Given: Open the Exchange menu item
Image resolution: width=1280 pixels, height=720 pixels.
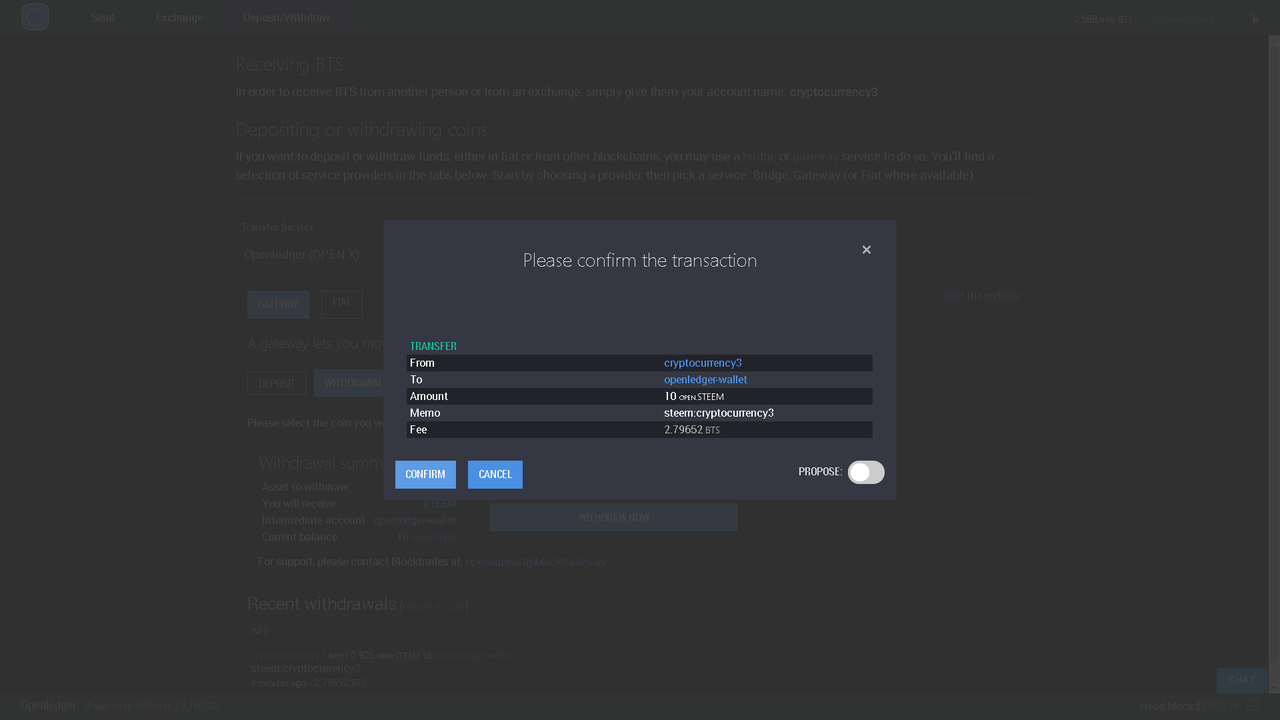Looking at the screenshot, I should [x=179, y=18].
